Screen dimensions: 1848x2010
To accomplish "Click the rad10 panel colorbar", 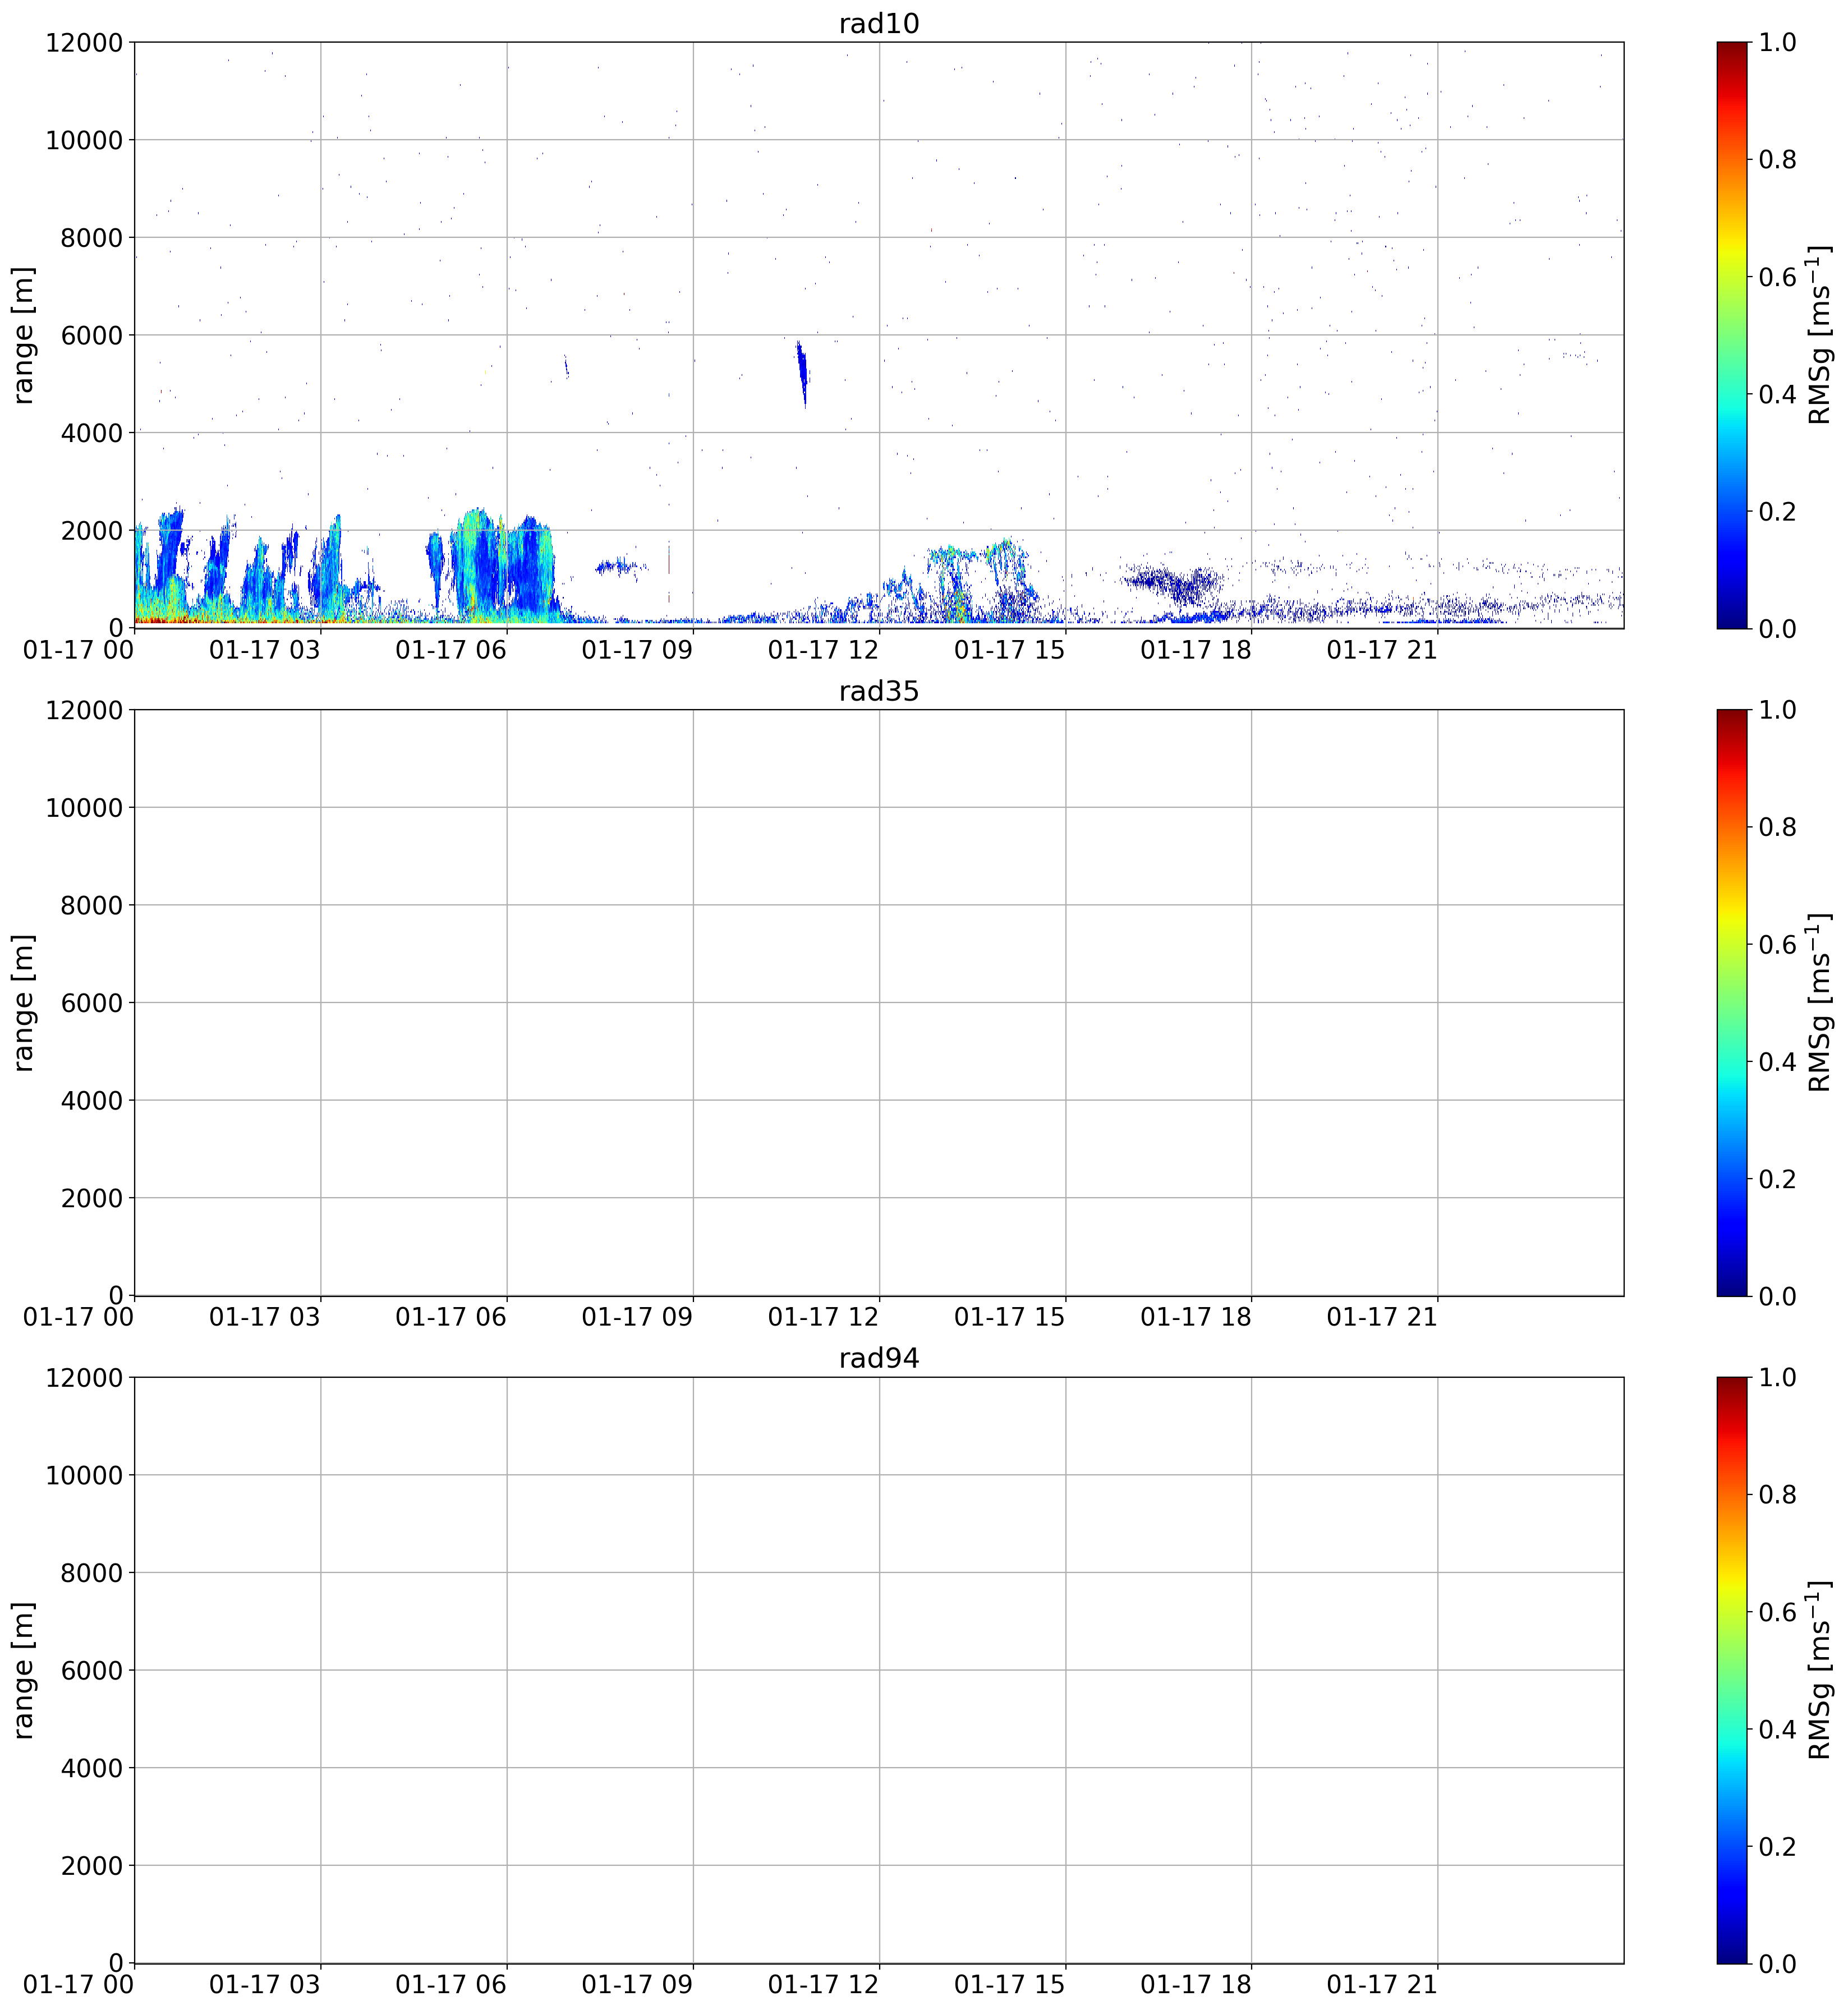I will coord(1732,335).
